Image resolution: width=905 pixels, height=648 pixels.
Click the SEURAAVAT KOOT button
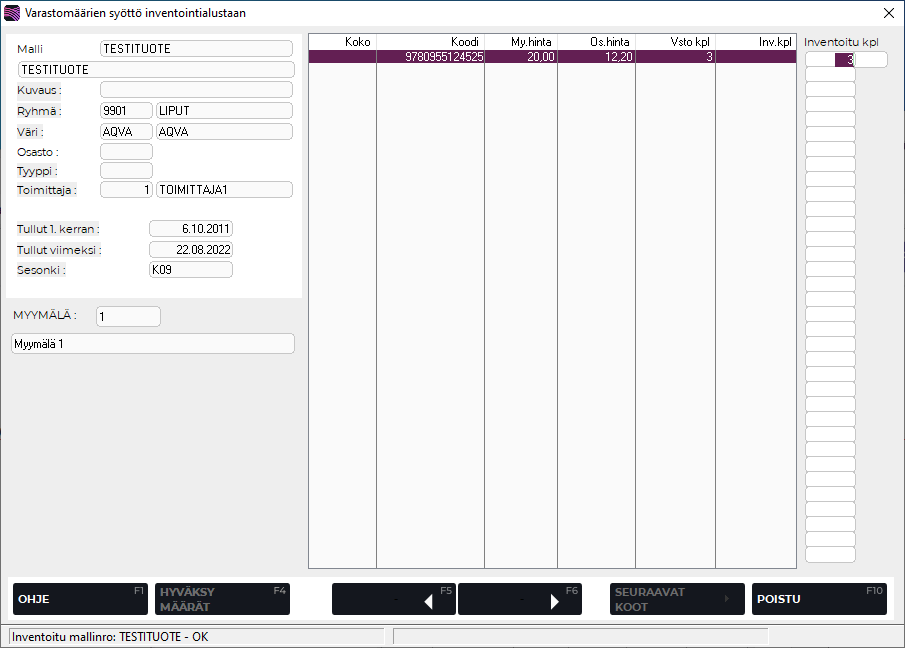coord(677,599)
